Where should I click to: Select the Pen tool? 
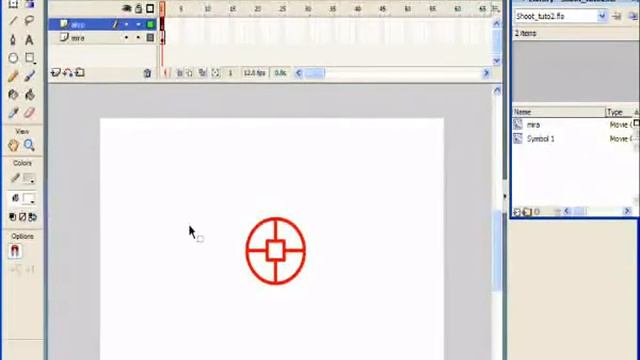(13, 40)
